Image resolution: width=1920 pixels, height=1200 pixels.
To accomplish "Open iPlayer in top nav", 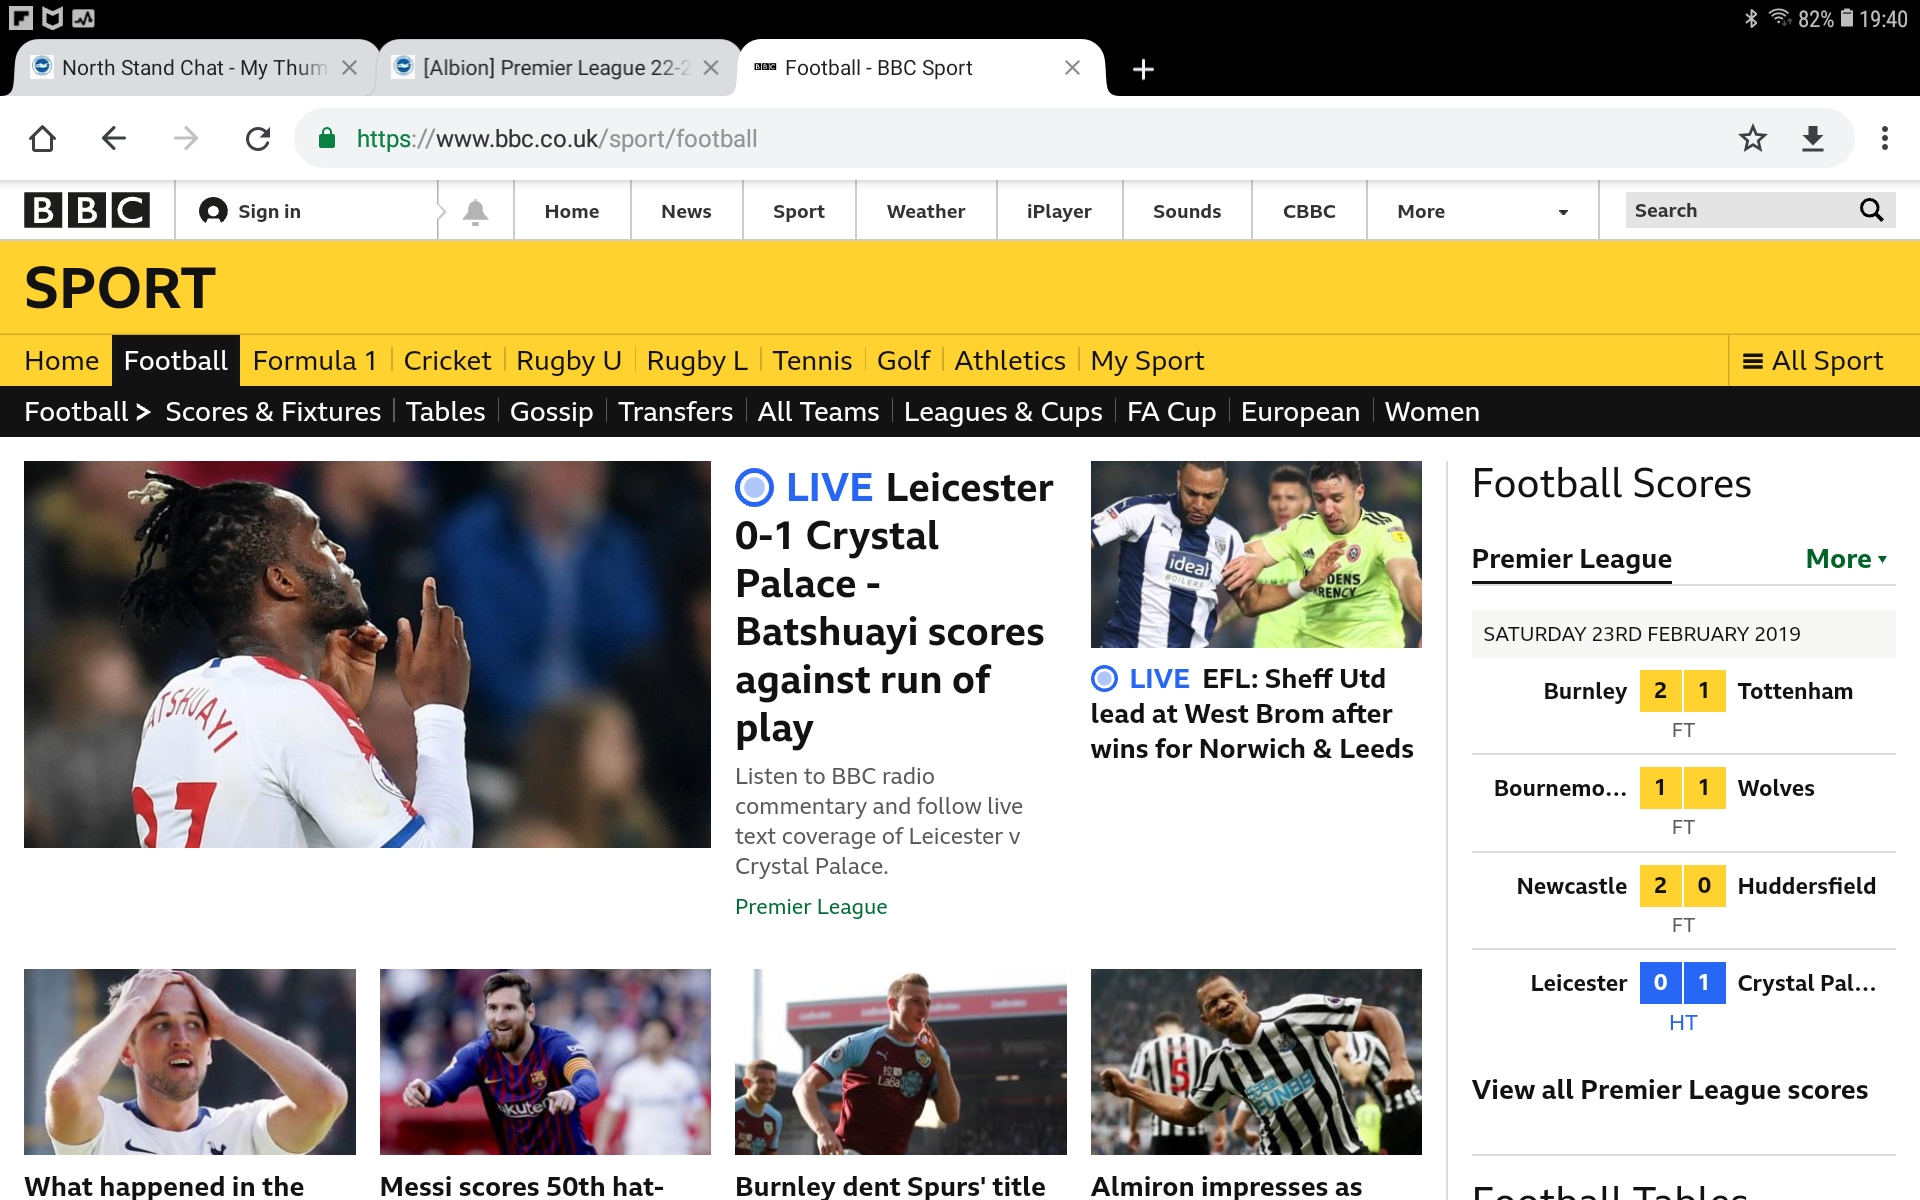I will (1059, 211).
